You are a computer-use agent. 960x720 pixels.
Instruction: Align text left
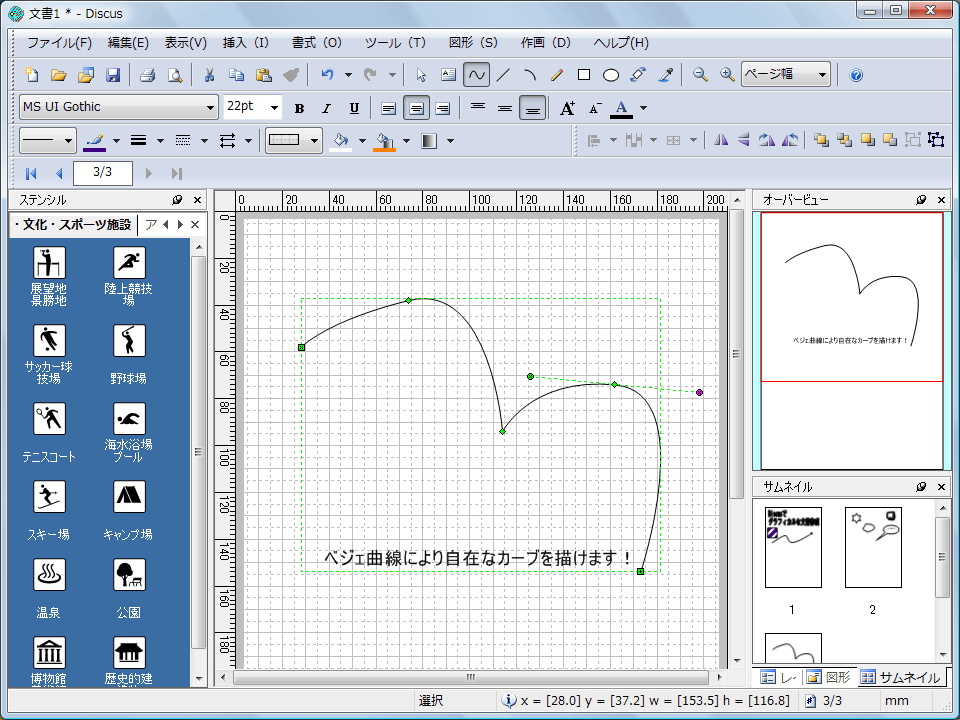pos(388,108)
